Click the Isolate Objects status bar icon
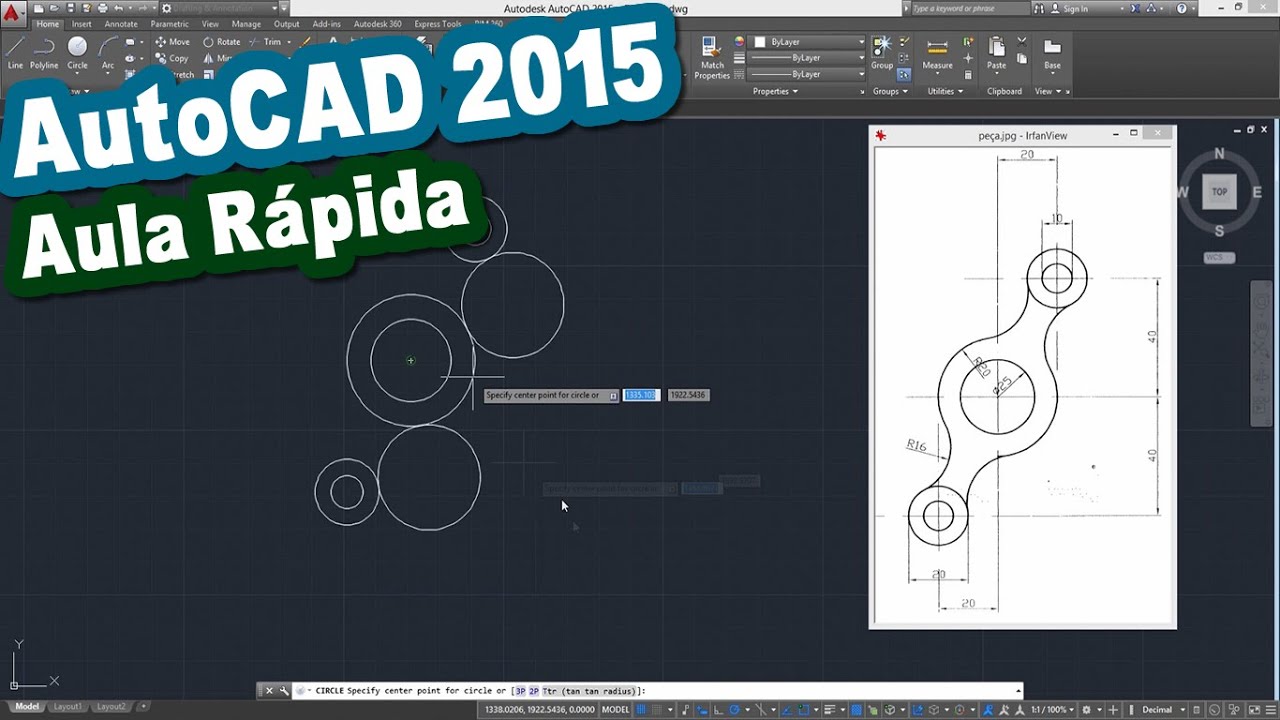The height and width of the screenshot is (720, 1280). (x=1233, y=710)
